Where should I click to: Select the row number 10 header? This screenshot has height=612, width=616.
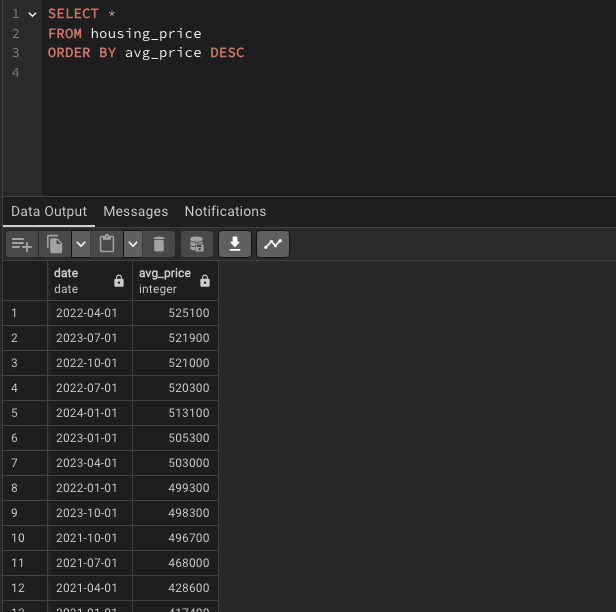(25, 538)
